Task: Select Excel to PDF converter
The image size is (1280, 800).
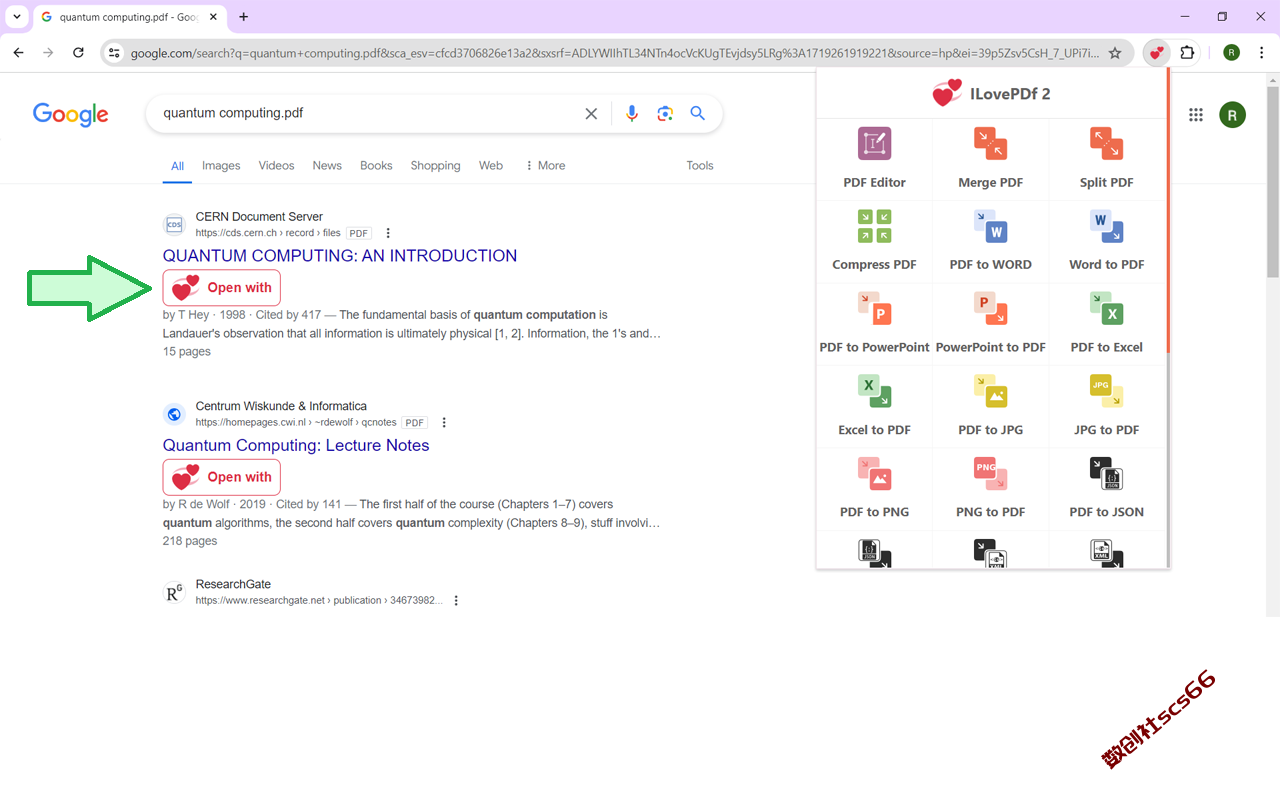Action: pyautogui.click(x=874, y=406)
